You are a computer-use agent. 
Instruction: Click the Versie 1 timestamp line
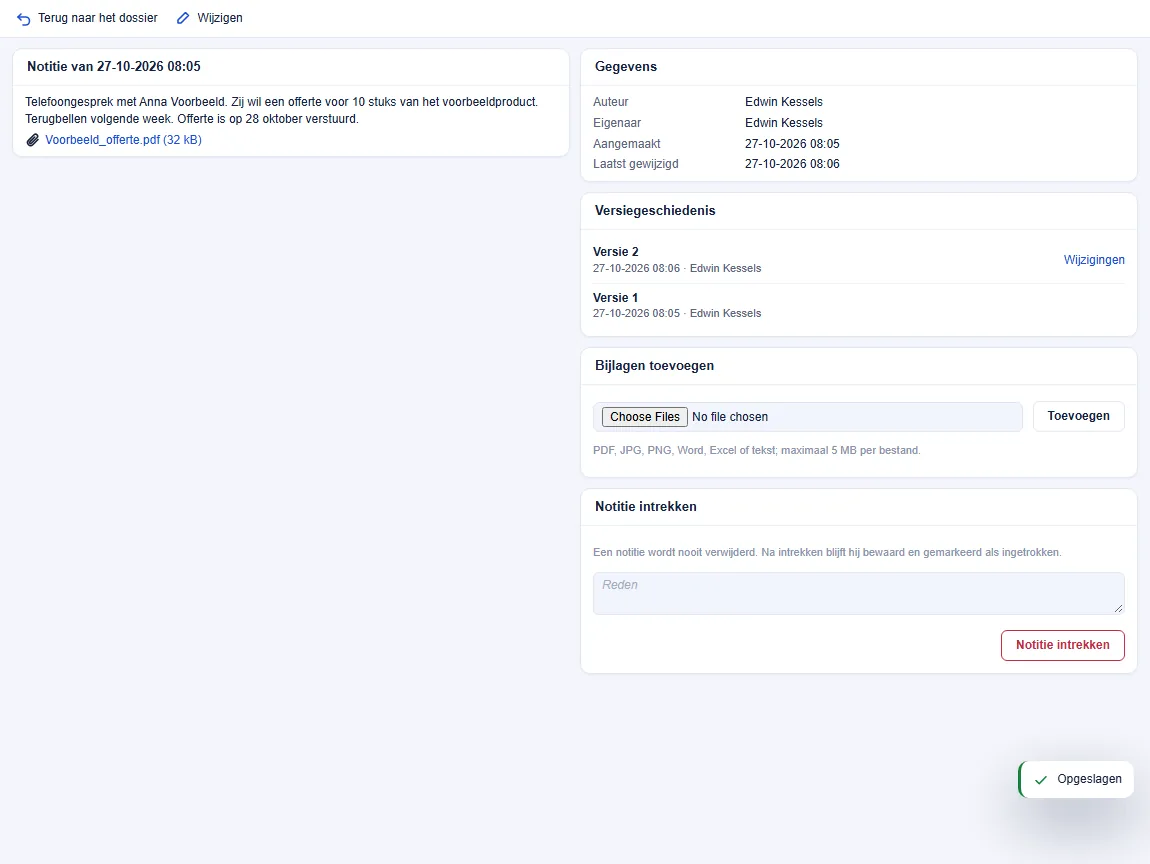pos(677,313)
